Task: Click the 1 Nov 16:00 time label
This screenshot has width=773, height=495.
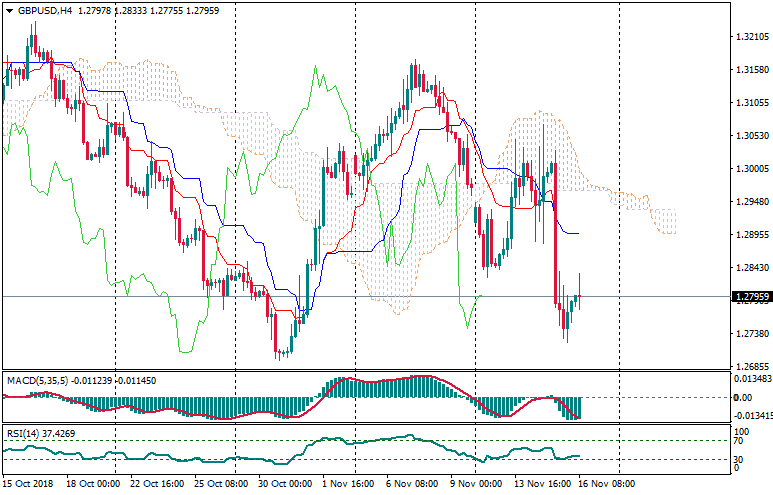Action: tap(346, 483)
